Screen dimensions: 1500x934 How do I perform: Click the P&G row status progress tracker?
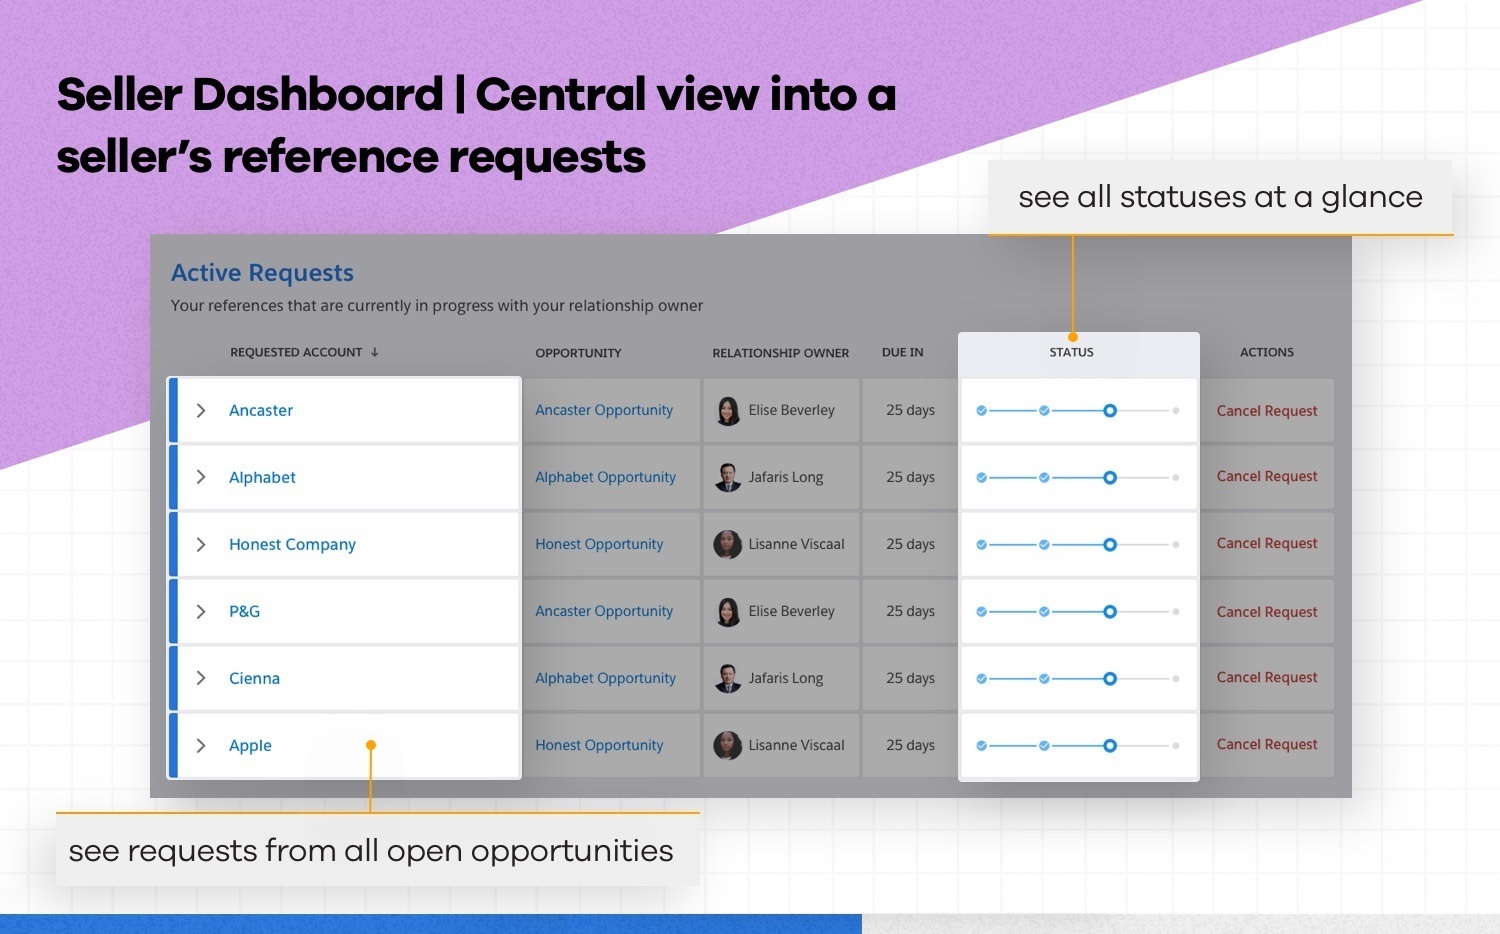tap(1078, 612)
